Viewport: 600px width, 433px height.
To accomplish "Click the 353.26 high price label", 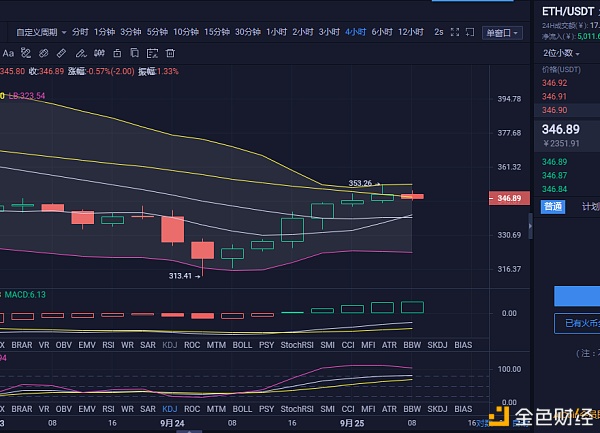I will pos(360,183).
